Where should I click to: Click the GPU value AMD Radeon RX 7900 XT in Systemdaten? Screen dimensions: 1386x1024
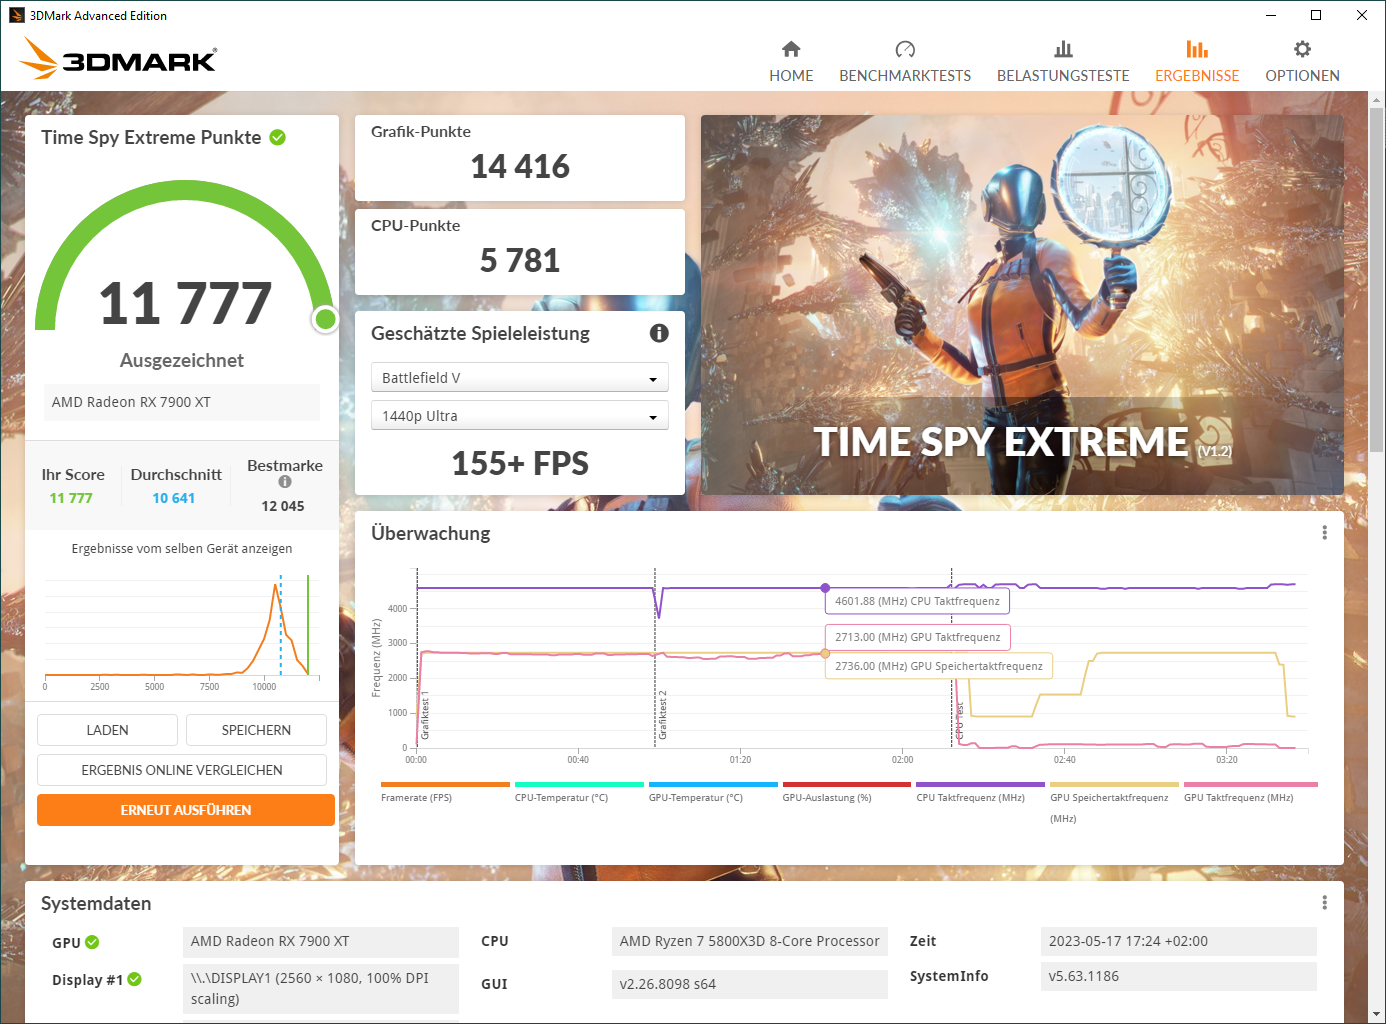click(x=321, y=941)
